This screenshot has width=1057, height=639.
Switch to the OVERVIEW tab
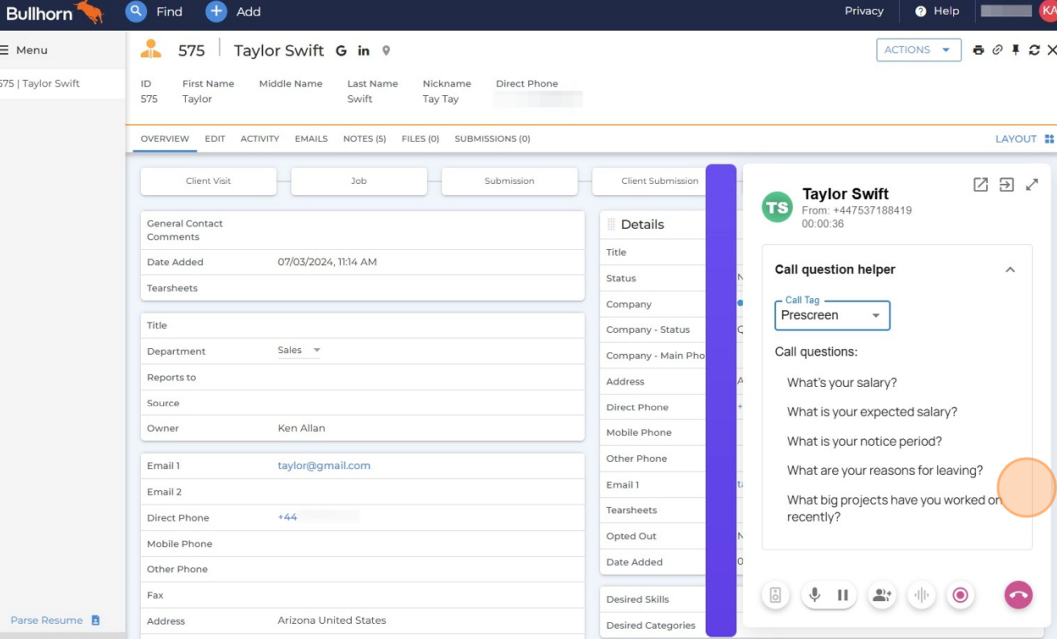point(164,139)
